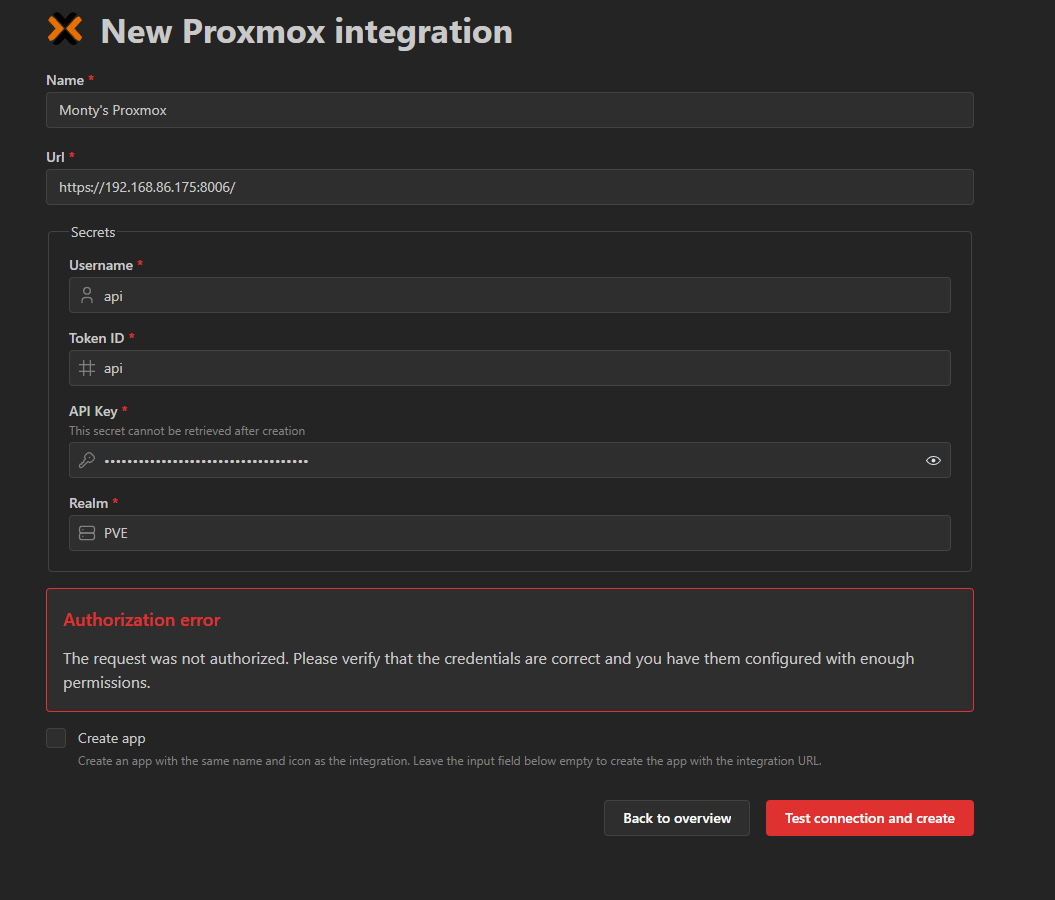Show the API Key with eye icon
Screen dimensions: 1055x900
pyautogui.click(x=933, y=460)
